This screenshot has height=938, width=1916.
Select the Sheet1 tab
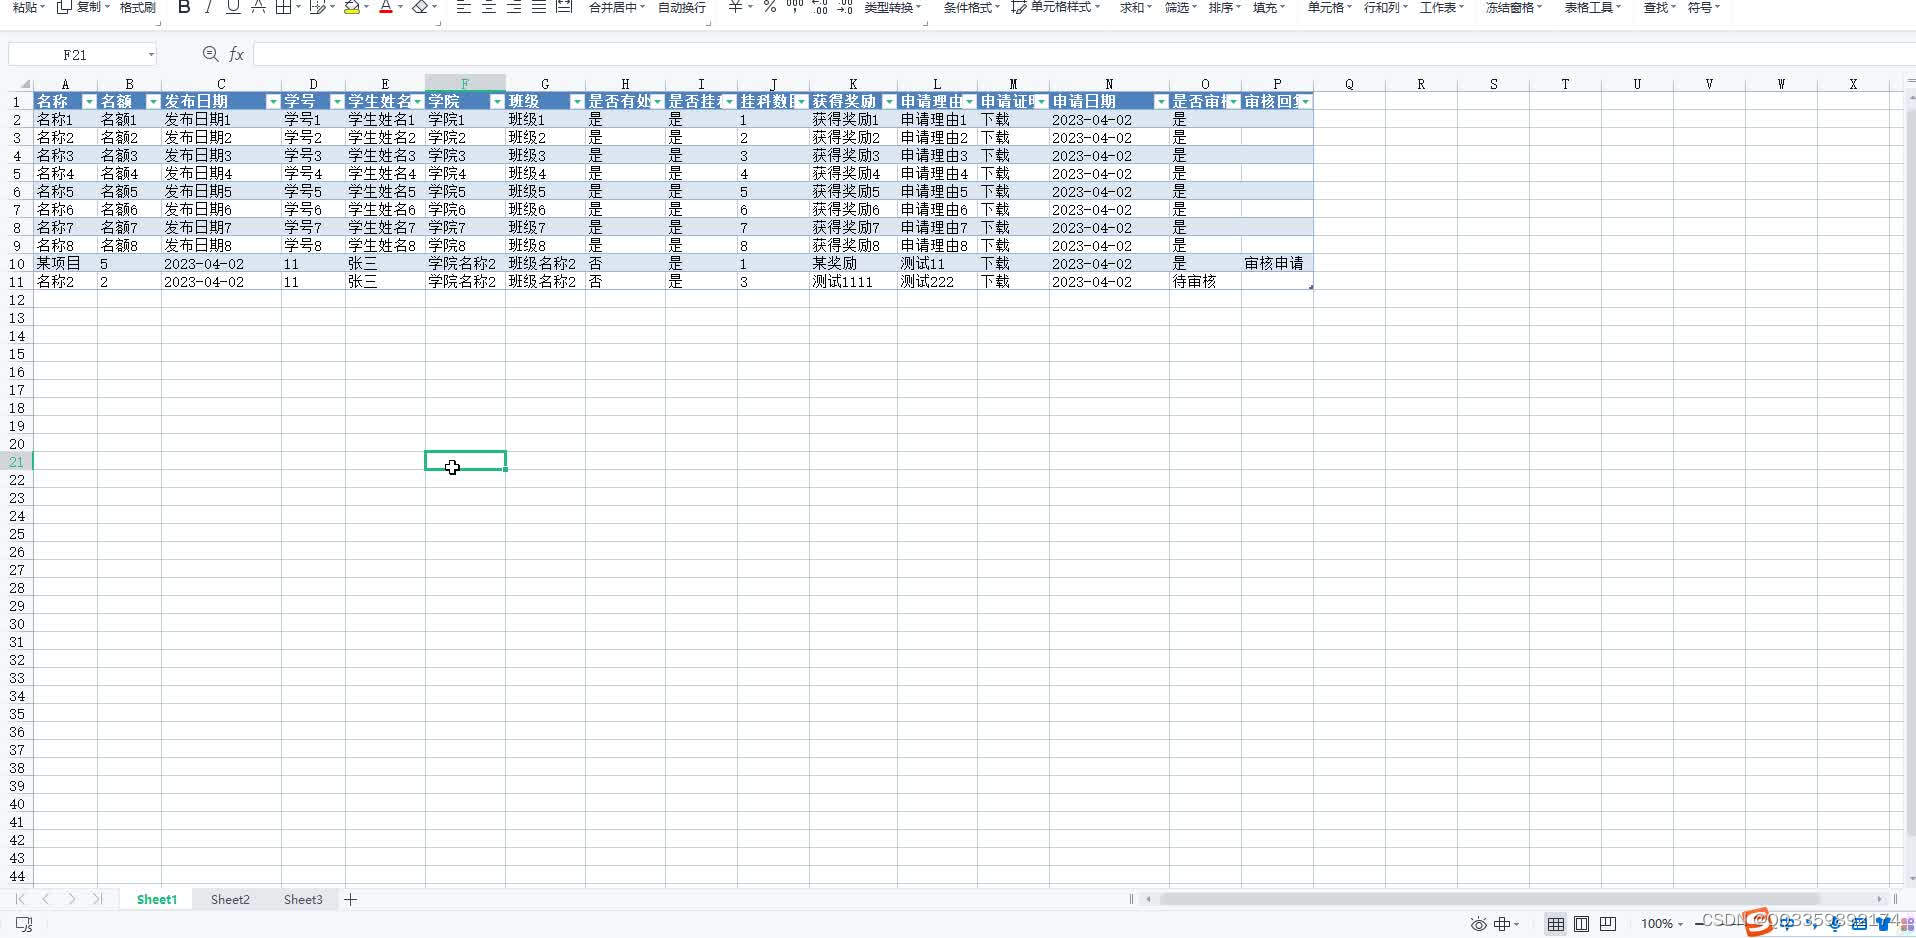pos(157,899)
